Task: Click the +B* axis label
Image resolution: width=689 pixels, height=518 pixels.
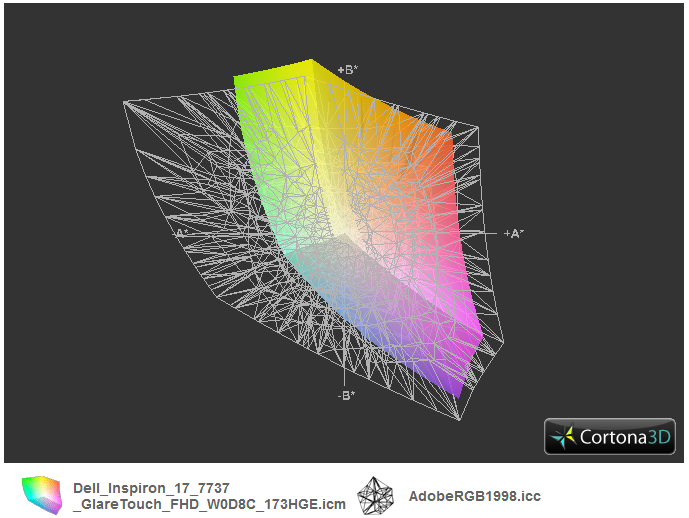Action: (348, 69)
